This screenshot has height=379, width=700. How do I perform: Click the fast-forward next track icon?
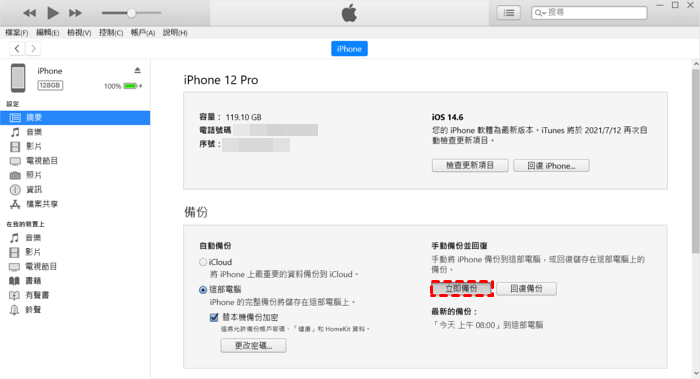pyautogui.click(x=75, y=13)
